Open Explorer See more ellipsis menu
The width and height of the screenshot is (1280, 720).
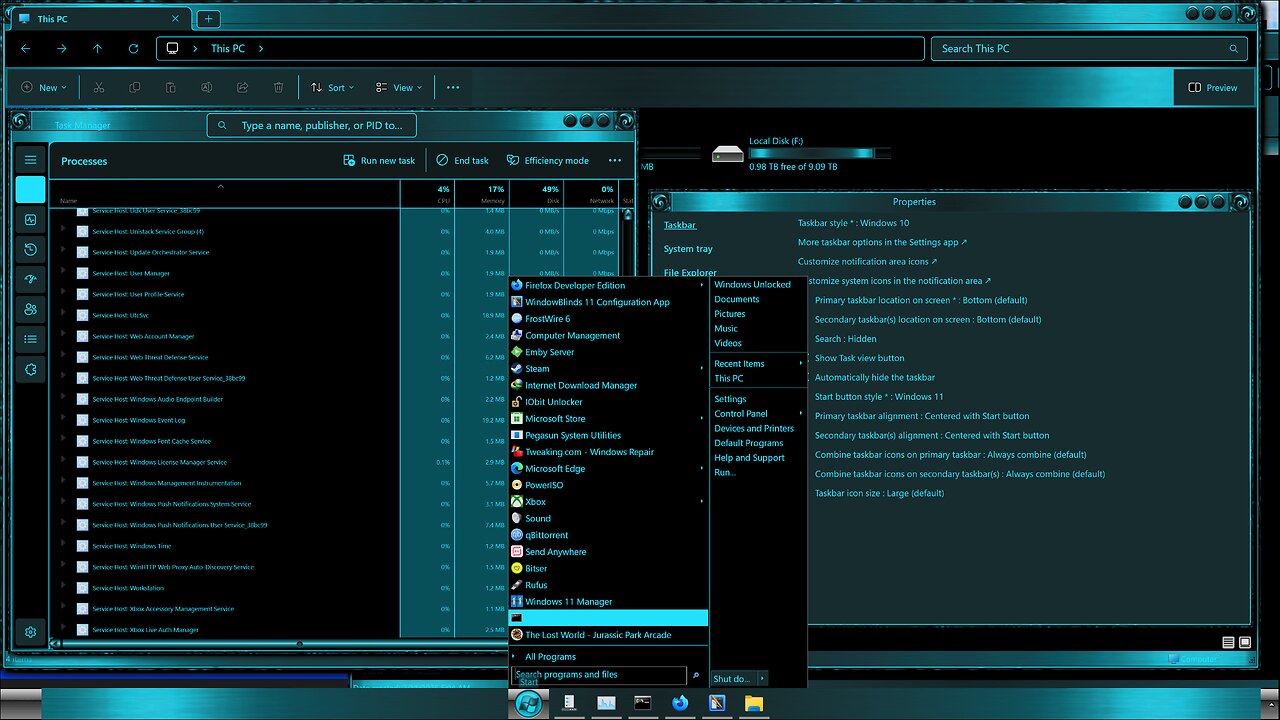(x=453, y=87)
